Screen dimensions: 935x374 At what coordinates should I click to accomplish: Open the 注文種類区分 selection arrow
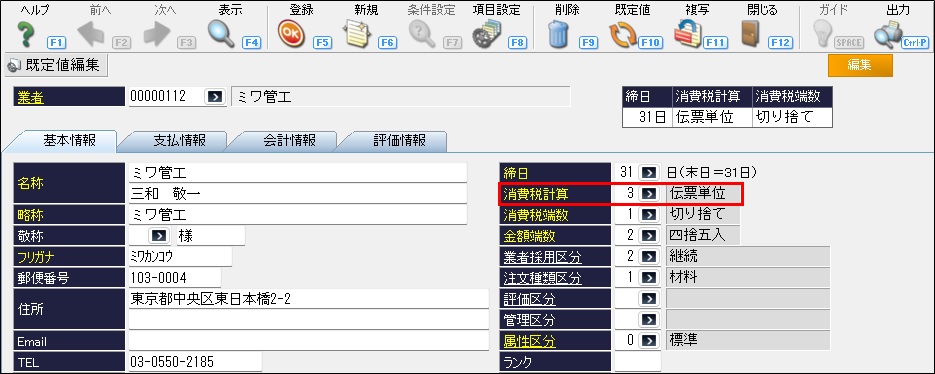(648, 277)
